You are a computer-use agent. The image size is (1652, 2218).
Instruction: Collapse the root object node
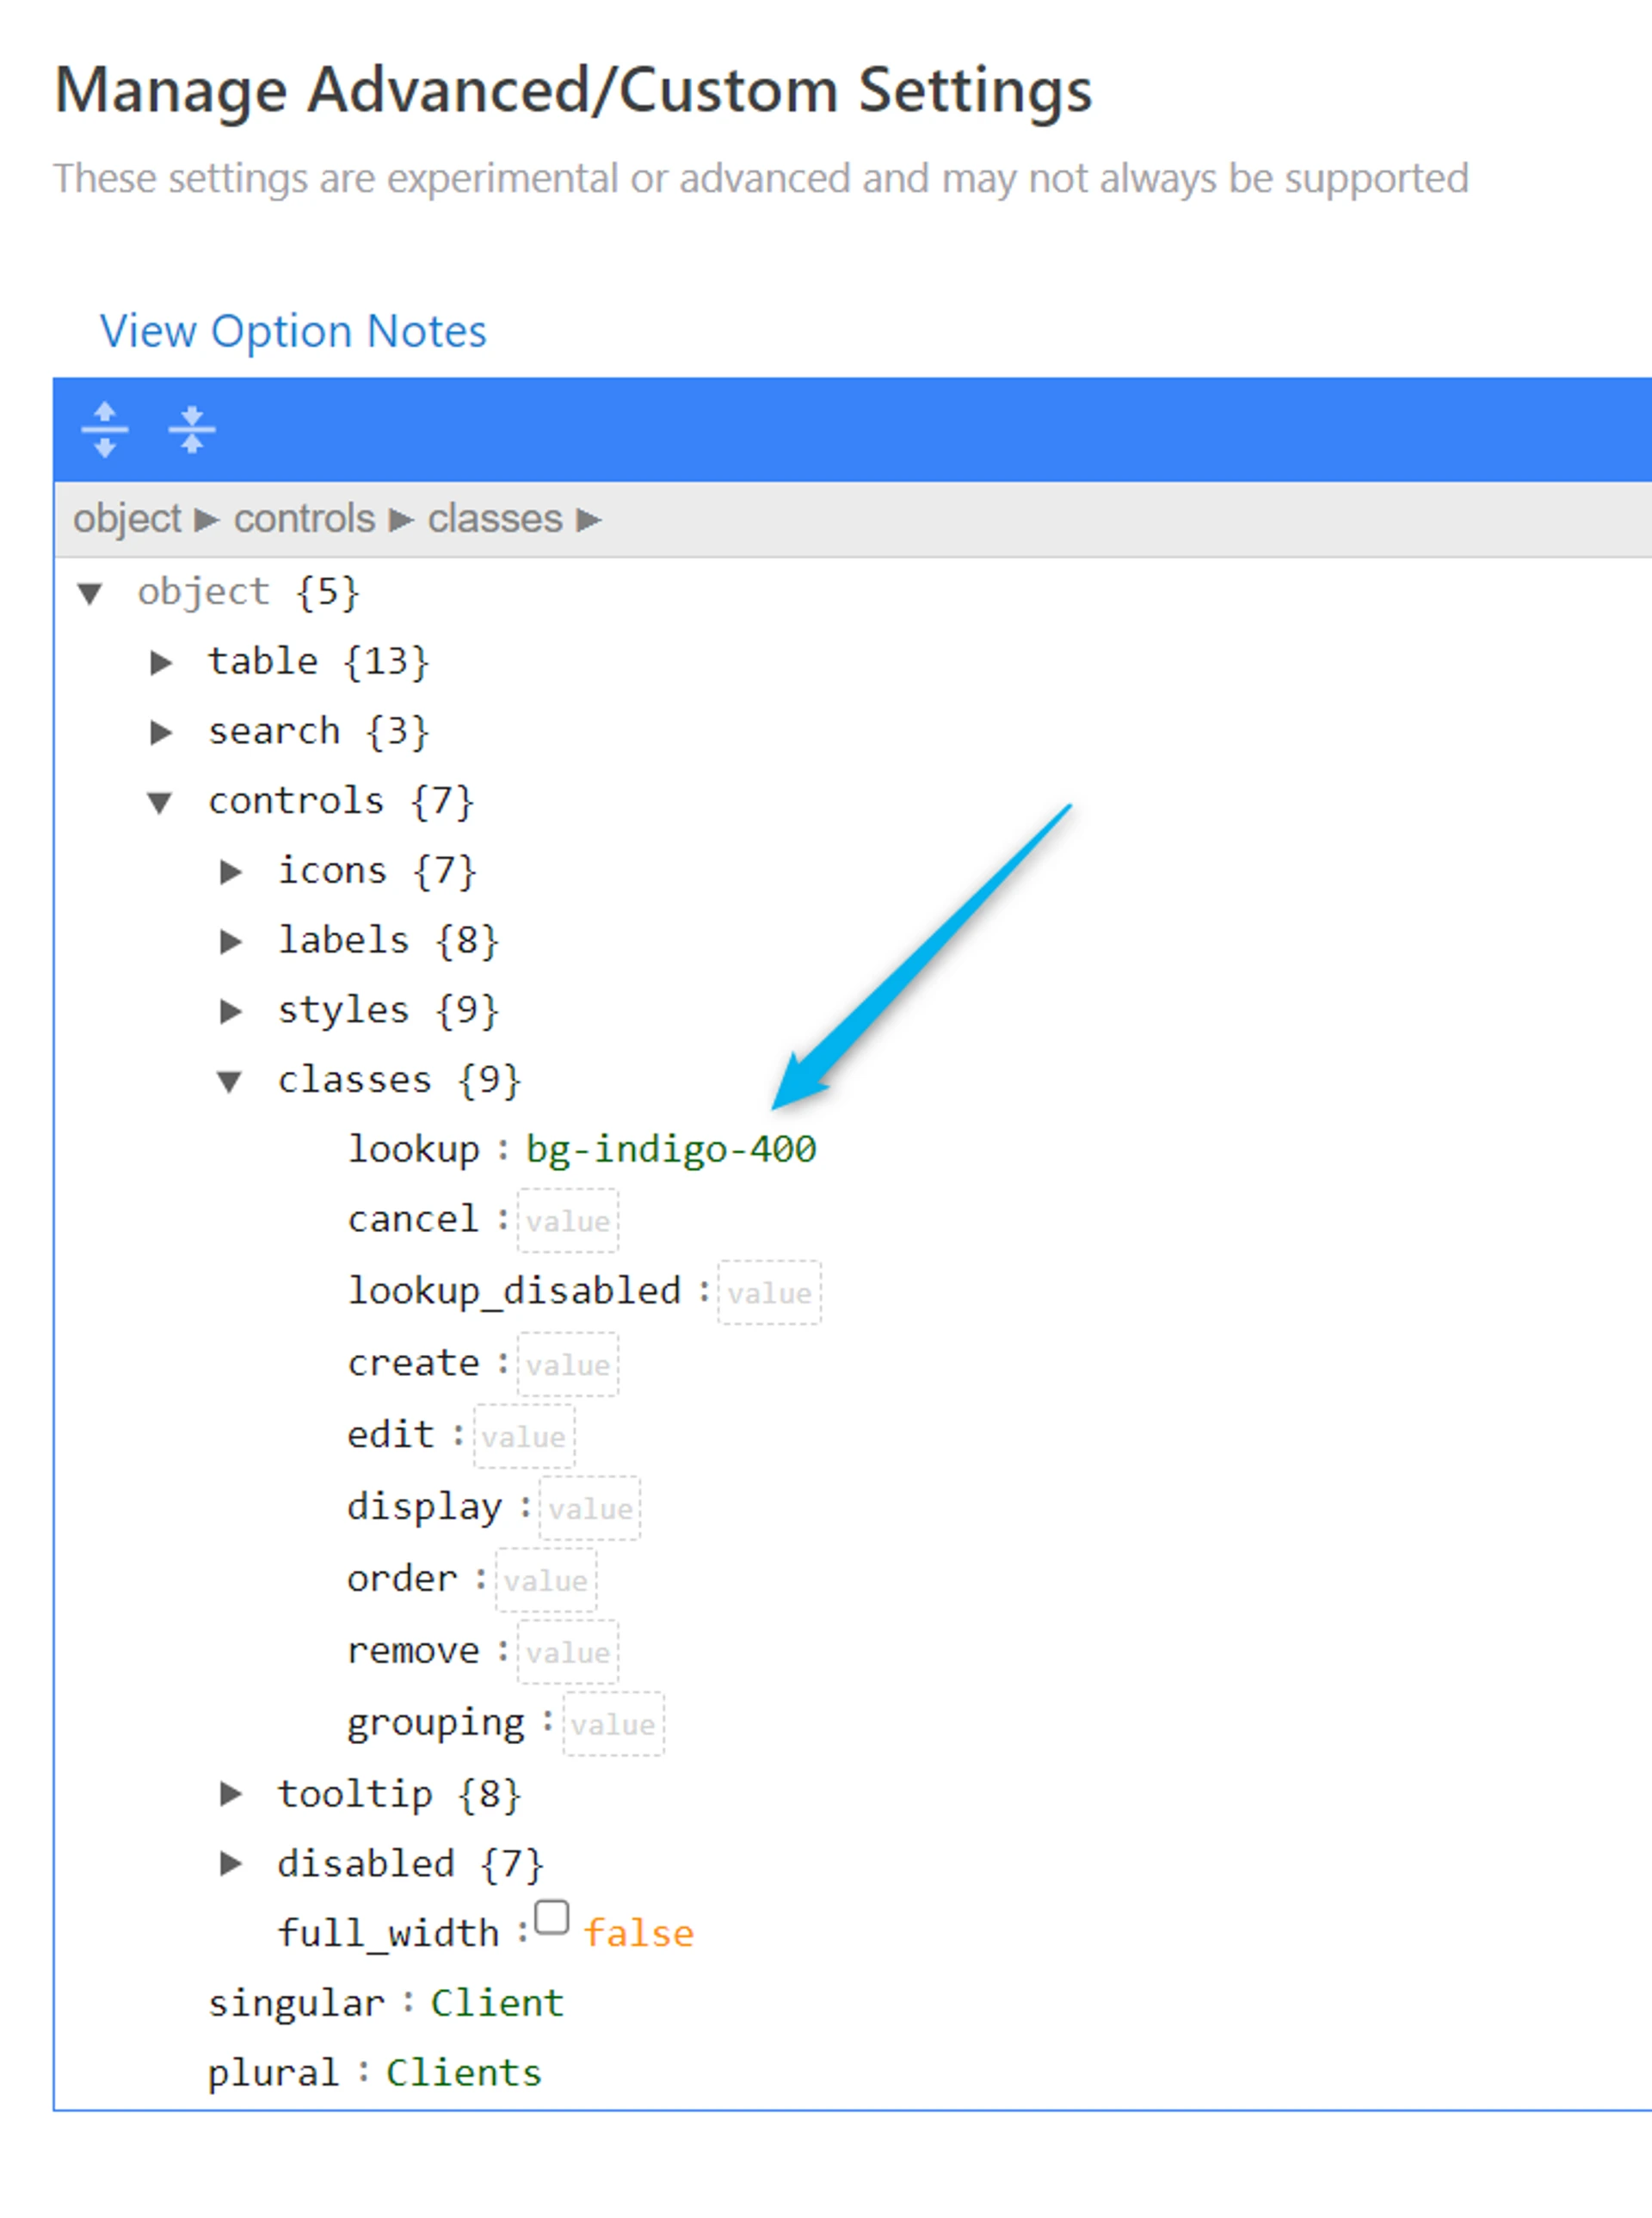(90, 593)
